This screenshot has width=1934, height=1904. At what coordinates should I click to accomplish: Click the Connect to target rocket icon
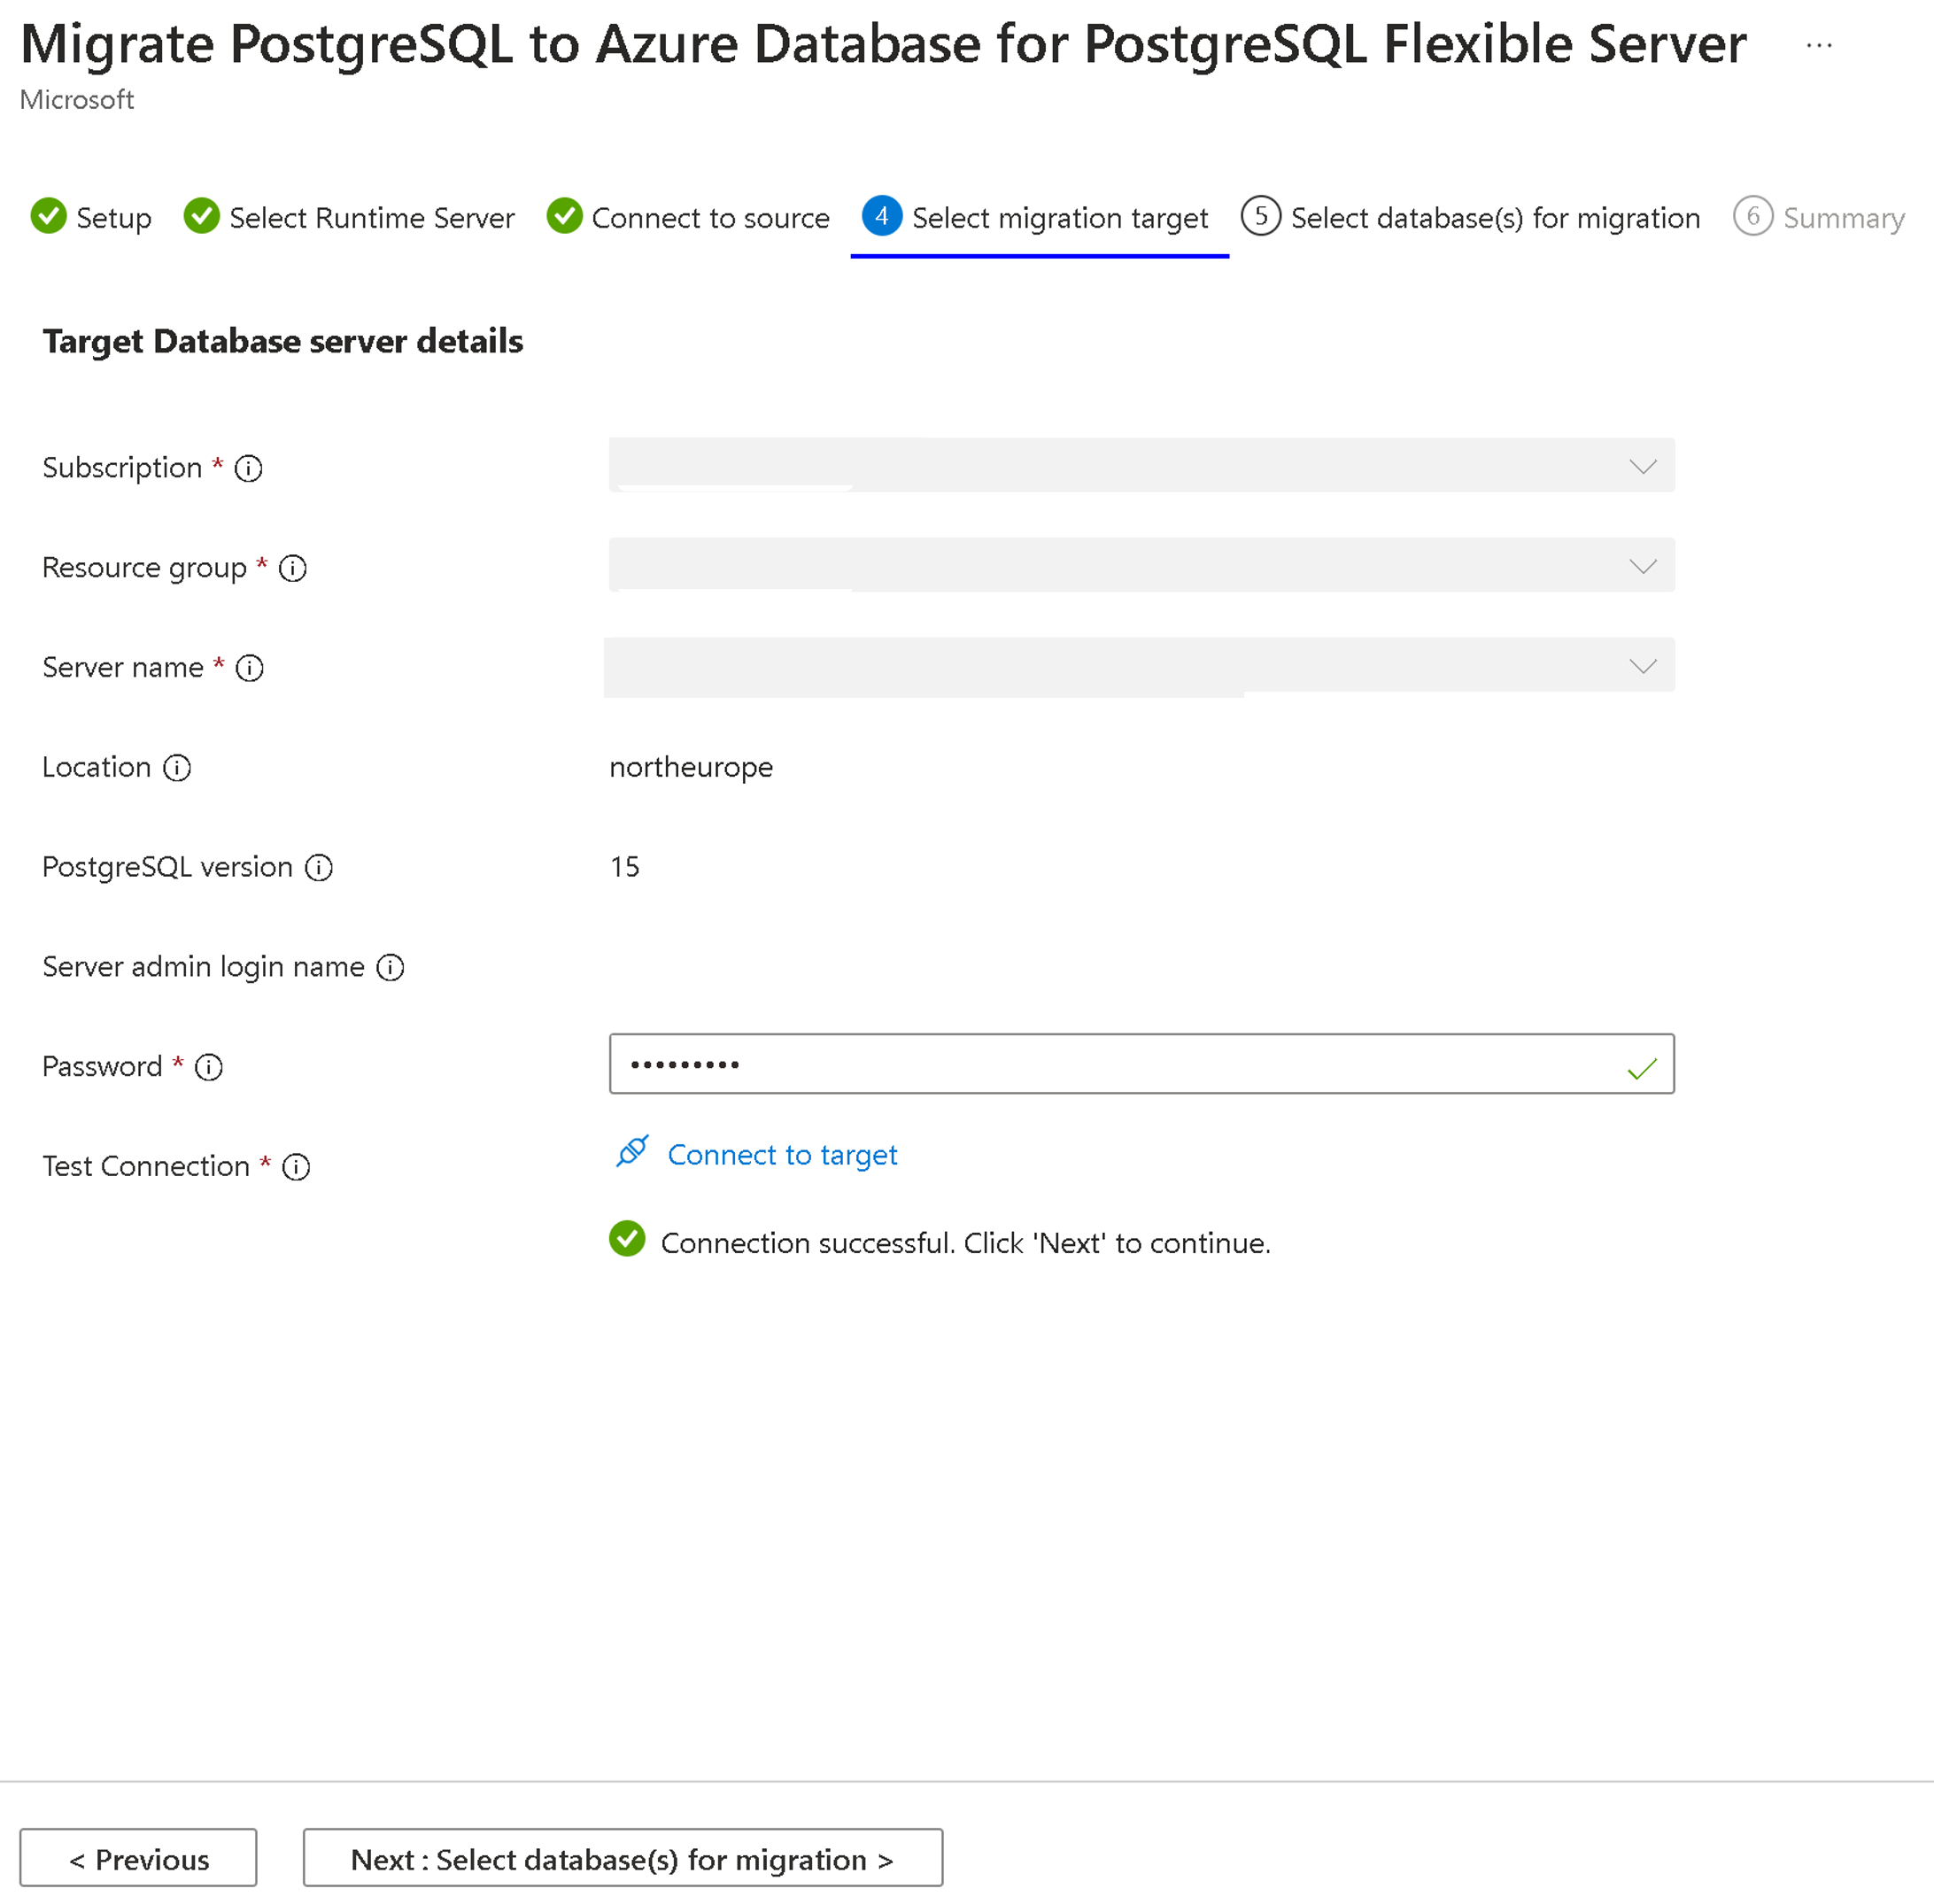(631, 1154)
